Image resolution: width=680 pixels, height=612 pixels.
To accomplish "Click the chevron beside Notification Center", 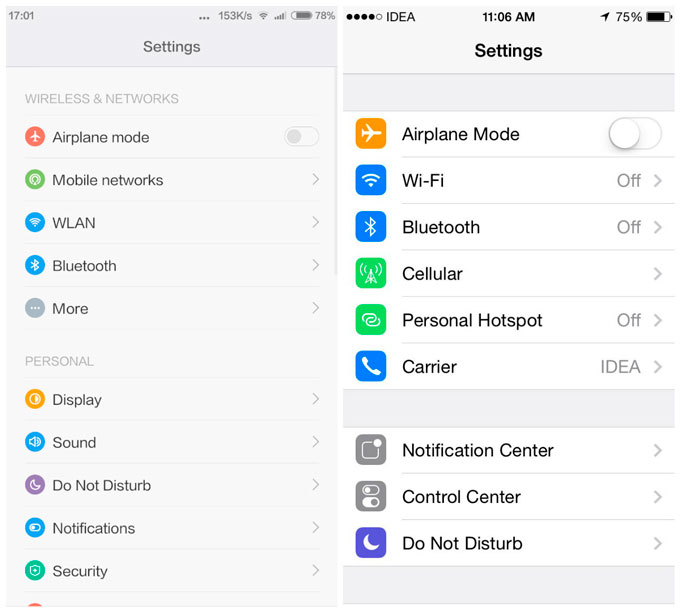I will (x=658, y=451).
